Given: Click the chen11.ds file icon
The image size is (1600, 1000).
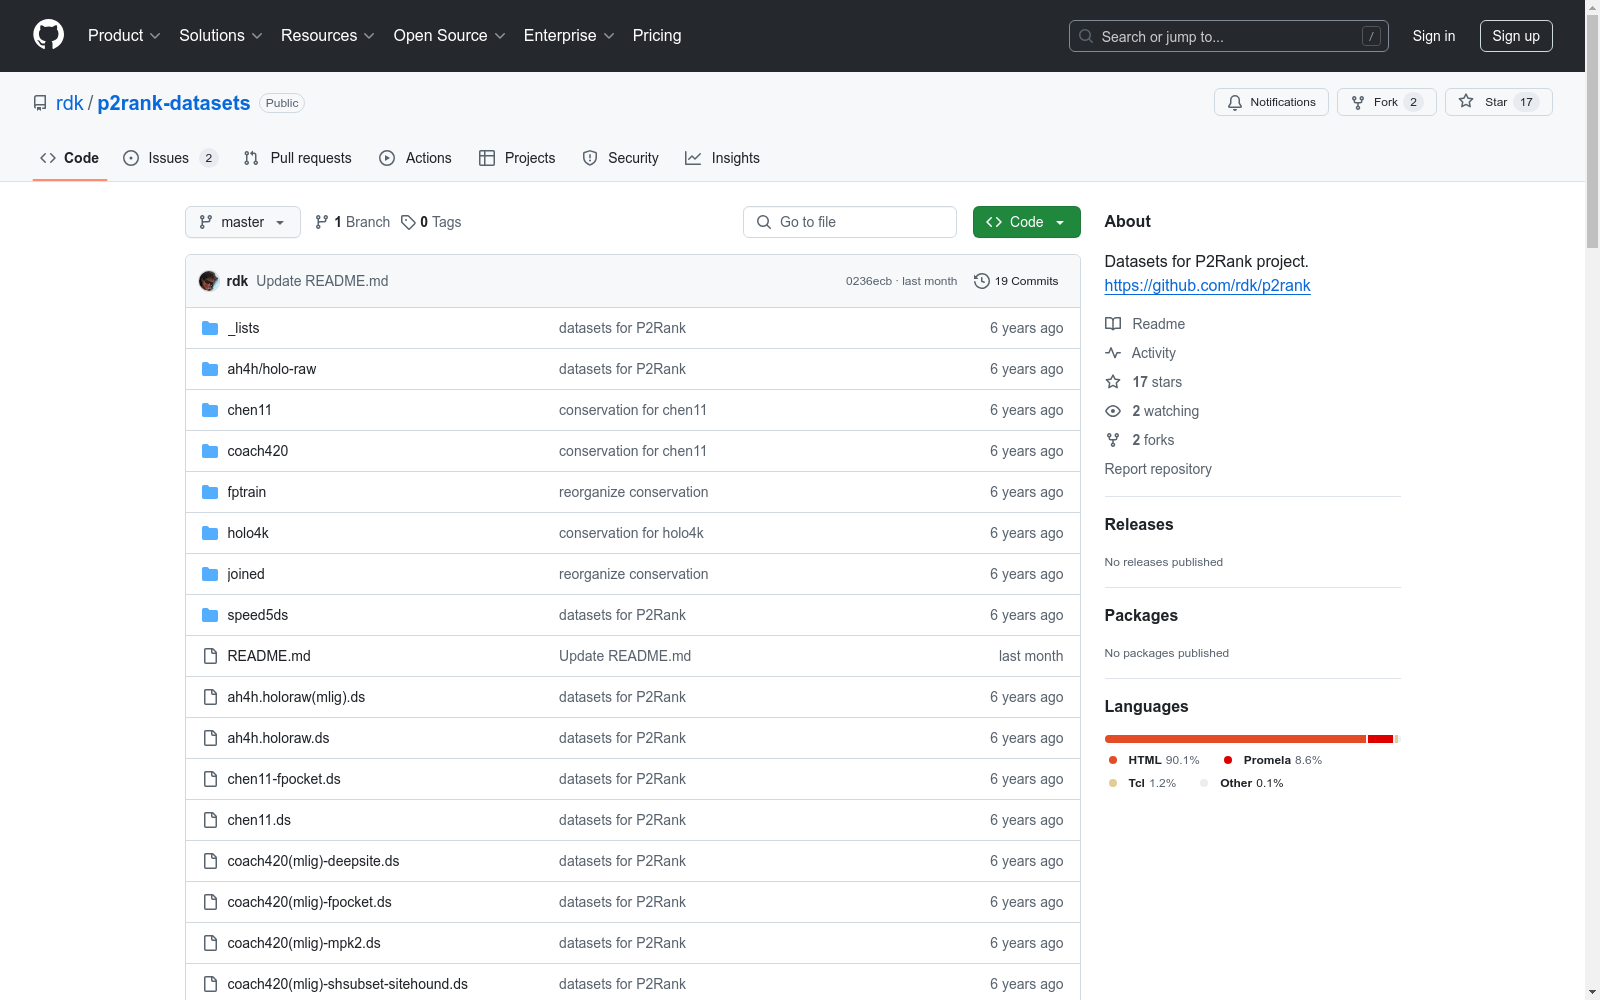Looking at the screenshot, I should pyautogui.click(x=210, y=820).
